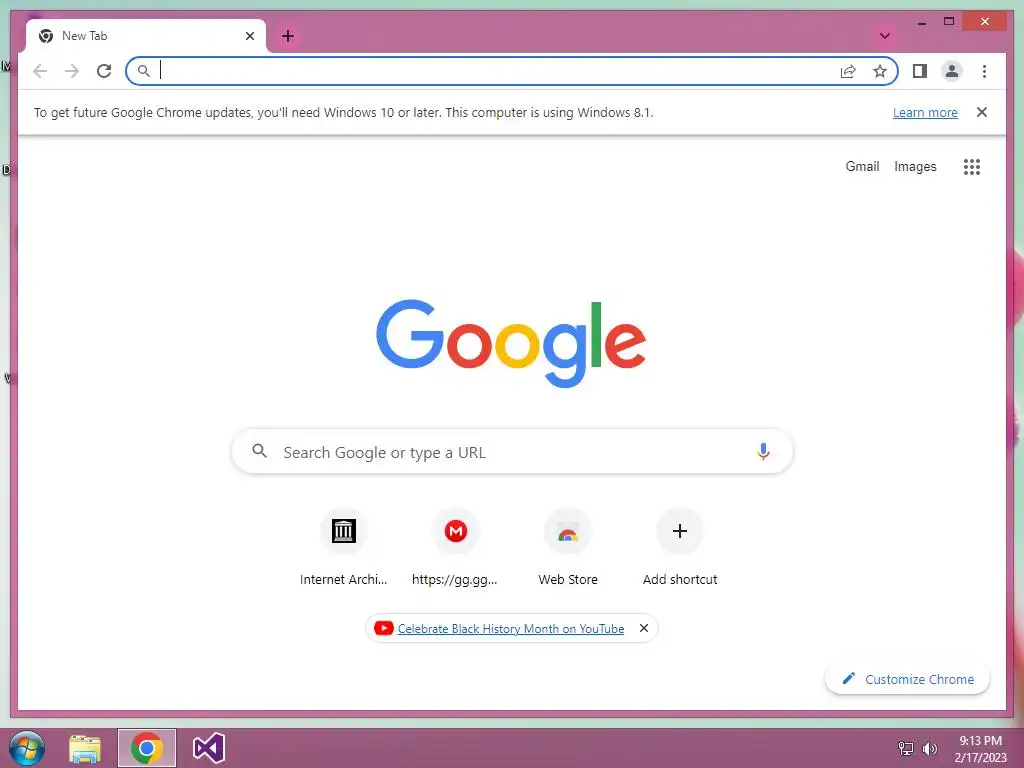Follow the Learn more link
The height and width of the screenshot is (768, 1024).
925,112
